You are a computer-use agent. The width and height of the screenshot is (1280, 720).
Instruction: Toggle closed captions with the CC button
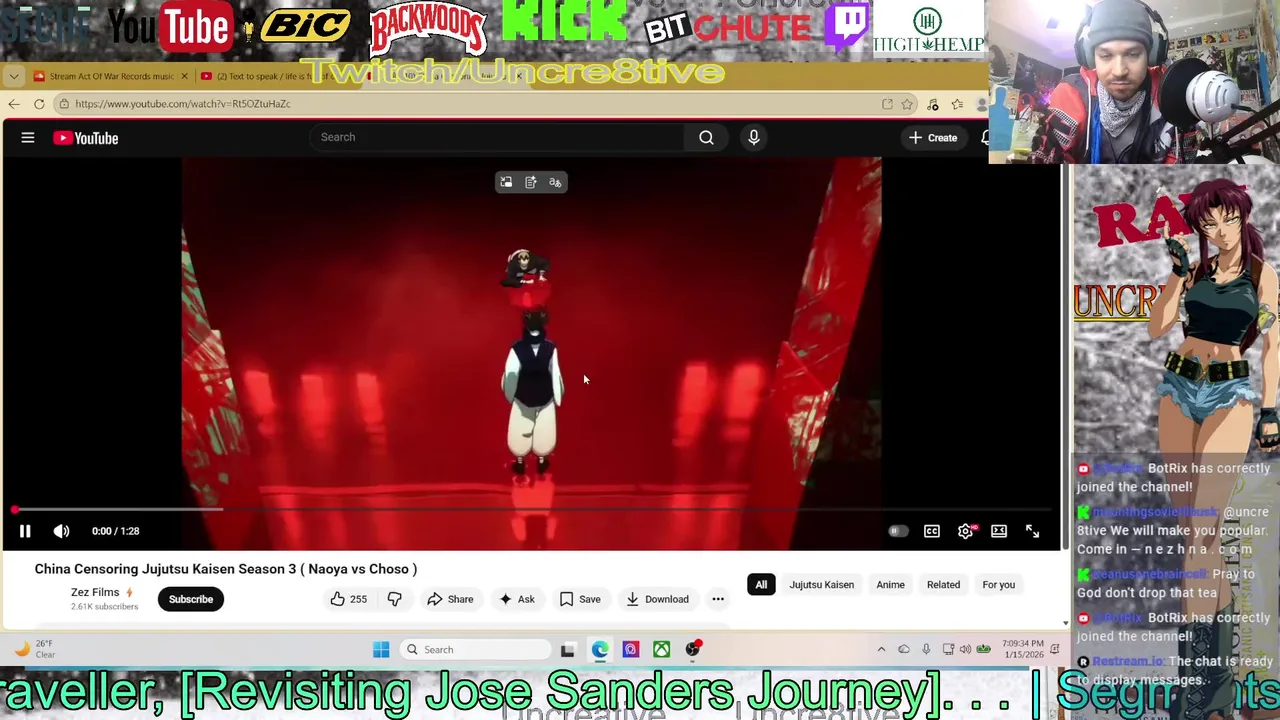(x=932, y=531)
